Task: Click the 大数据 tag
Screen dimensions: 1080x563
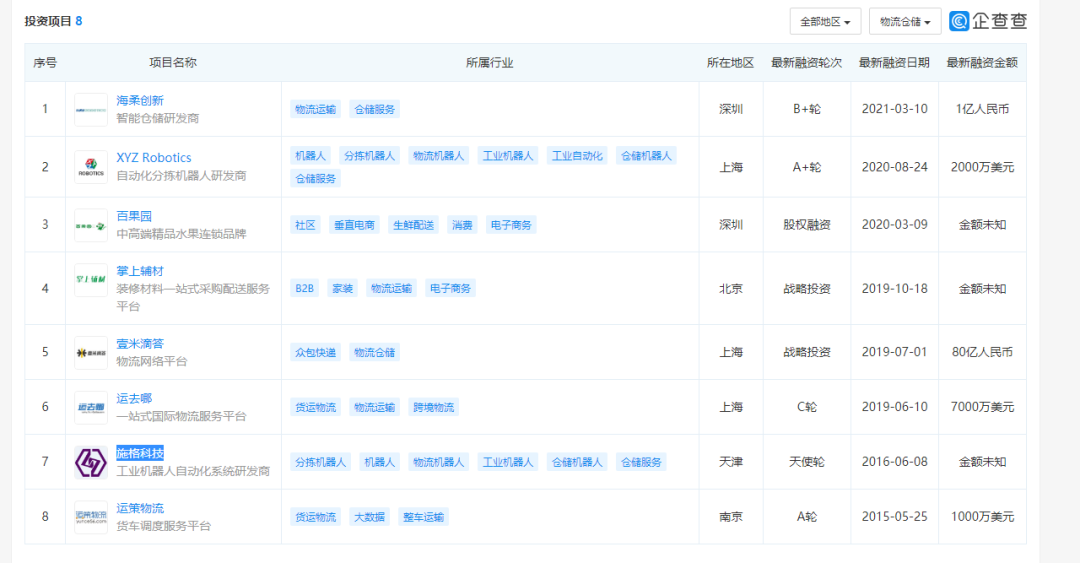Action: [x=369, y=517]
